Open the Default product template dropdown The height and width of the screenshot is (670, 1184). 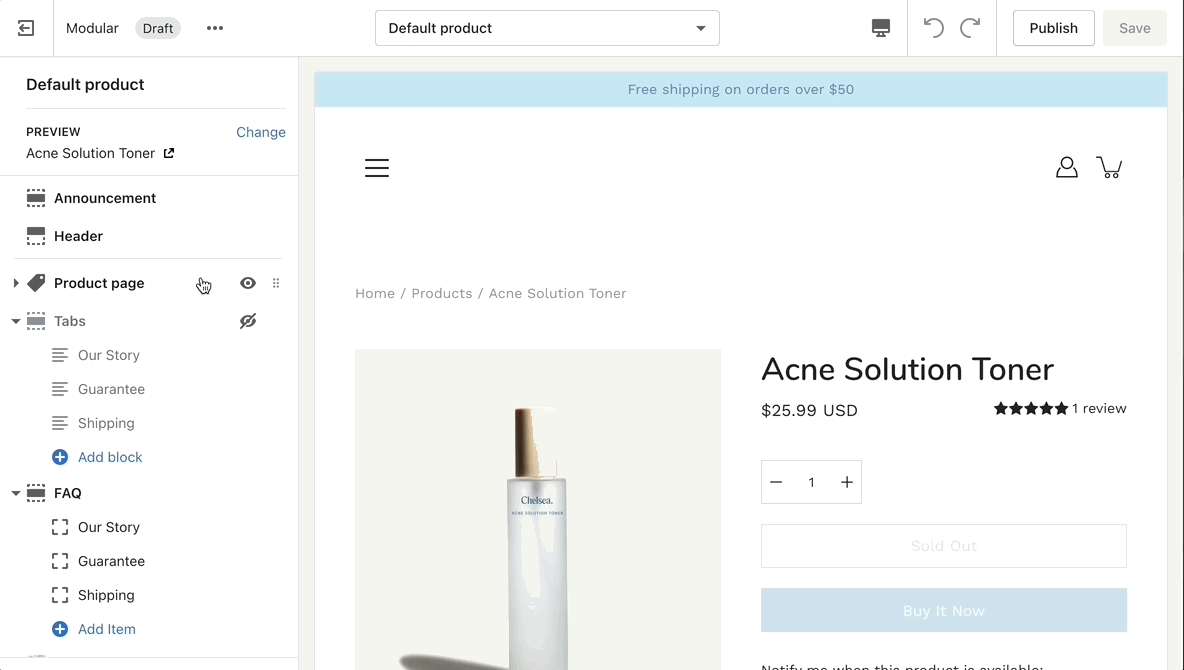547,28
